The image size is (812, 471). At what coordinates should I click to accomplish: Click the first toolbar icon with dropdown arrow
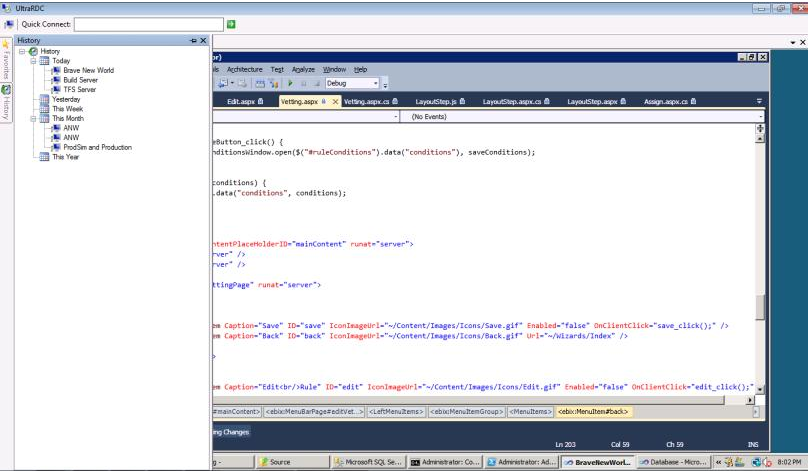(x=225, y=83)
